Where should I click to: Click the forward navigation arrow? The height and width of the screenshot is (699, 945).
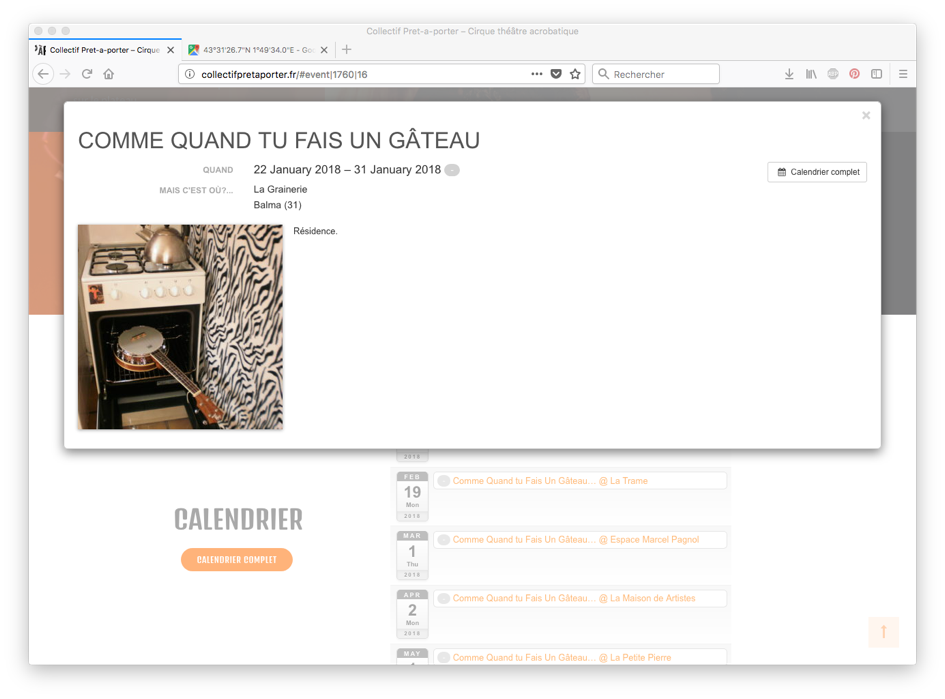pyautogui.click(x=65, y=74)
